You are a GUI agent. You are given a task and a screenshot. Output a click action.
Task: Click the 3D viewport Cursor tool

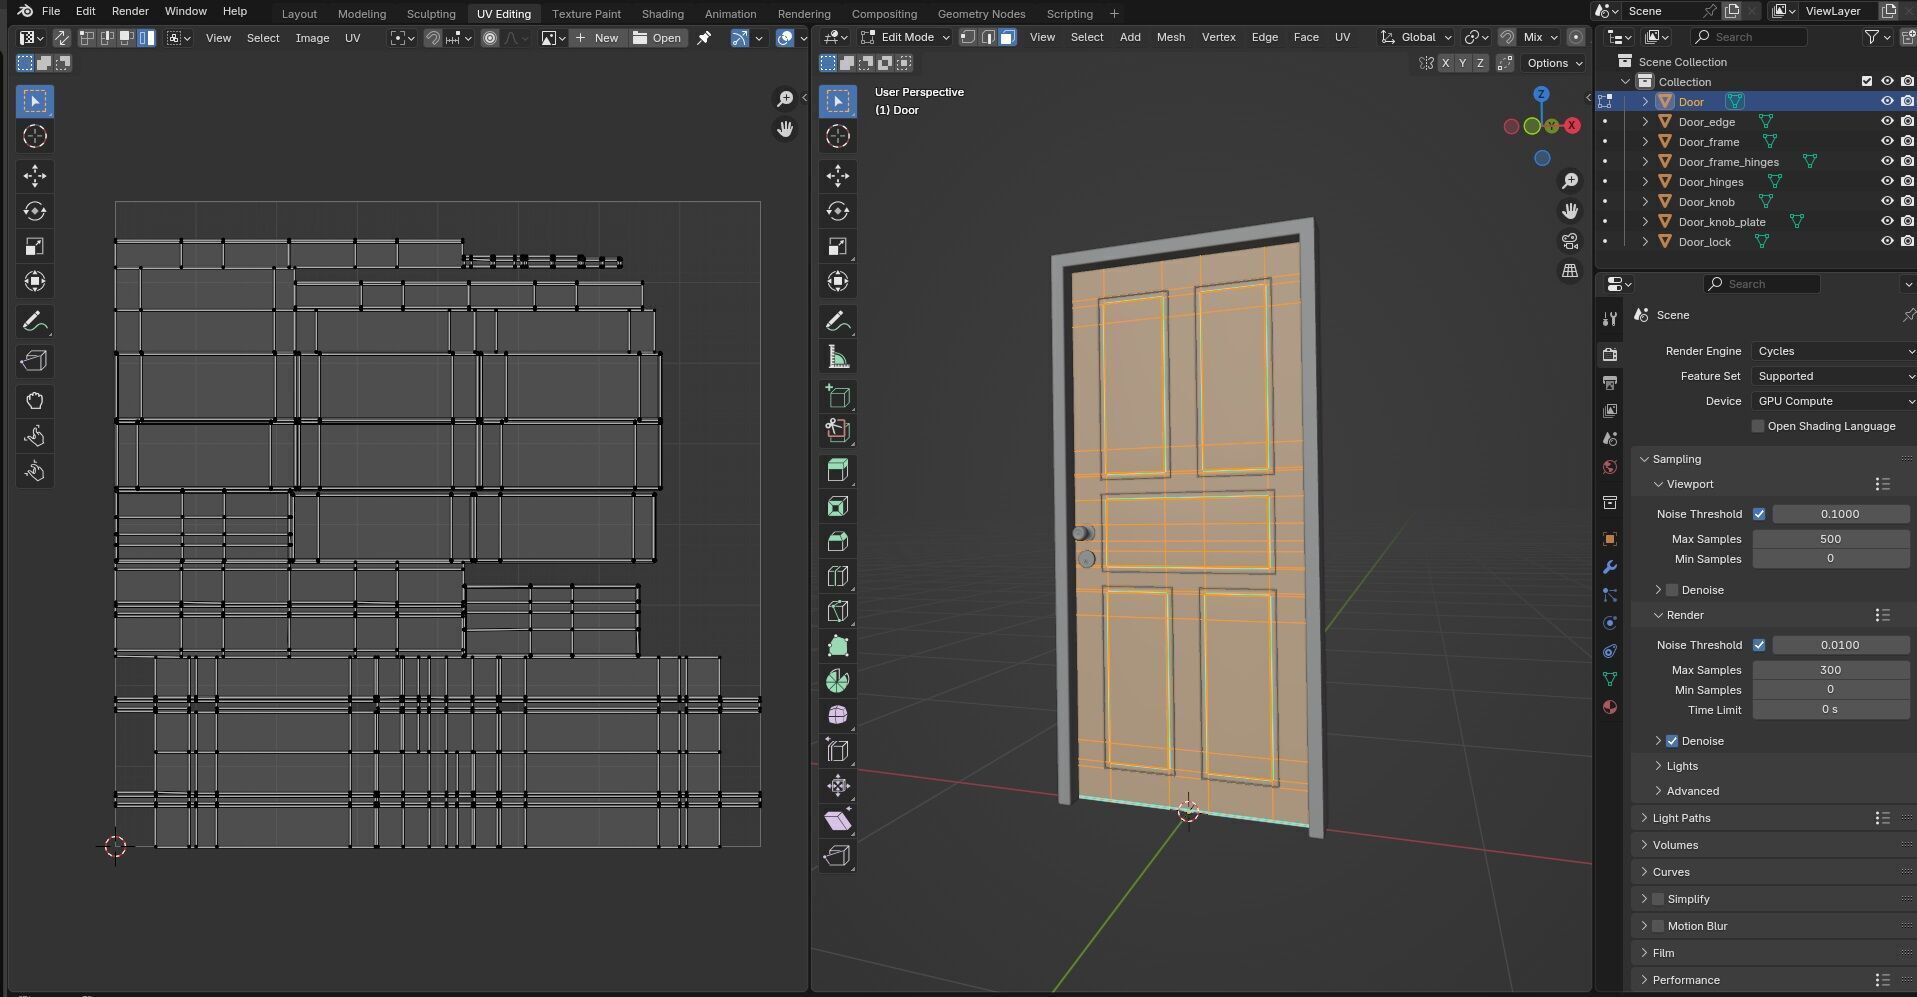click(x=837, y=137)
